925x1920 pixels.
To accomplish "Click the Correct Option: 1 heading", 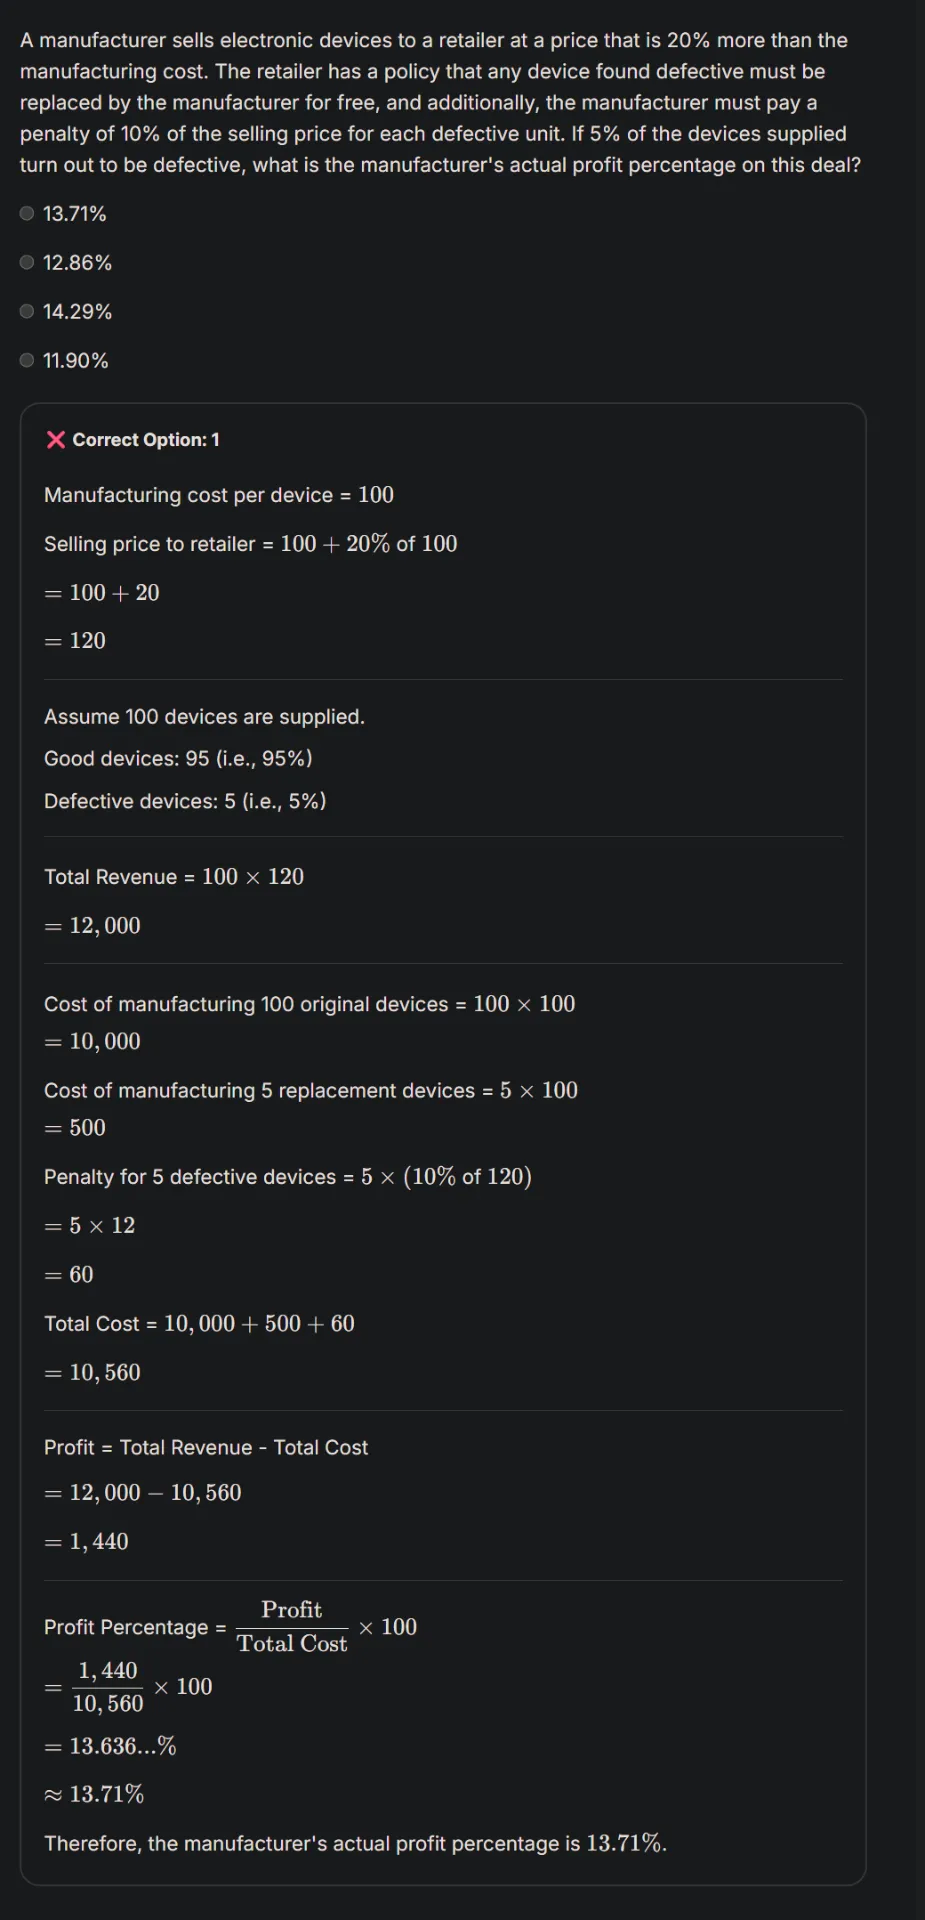I will pos(146,439).
